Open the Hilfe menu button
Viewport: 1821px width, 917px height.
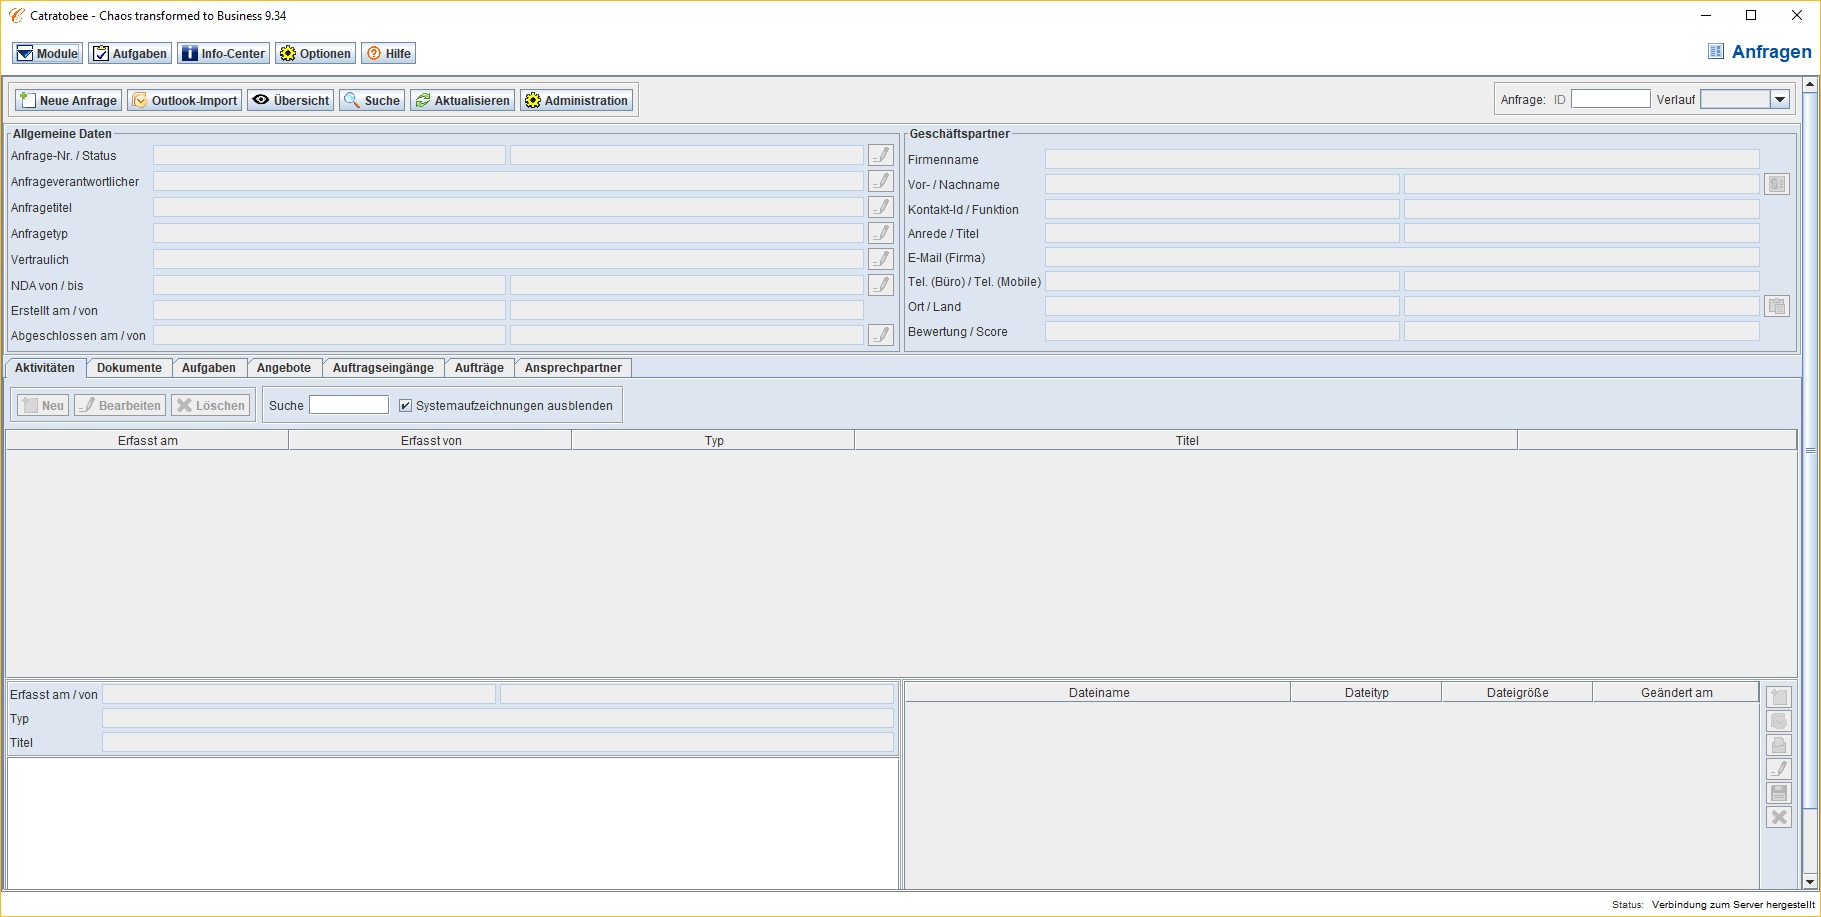(x=389, y=53)
